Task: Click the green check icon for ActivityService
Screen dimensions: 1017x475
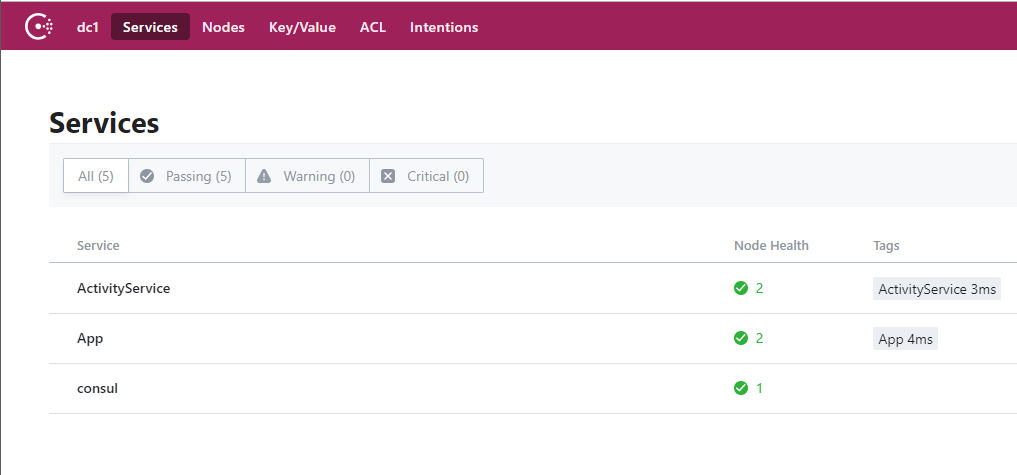Action: click(x=741, y=288)
